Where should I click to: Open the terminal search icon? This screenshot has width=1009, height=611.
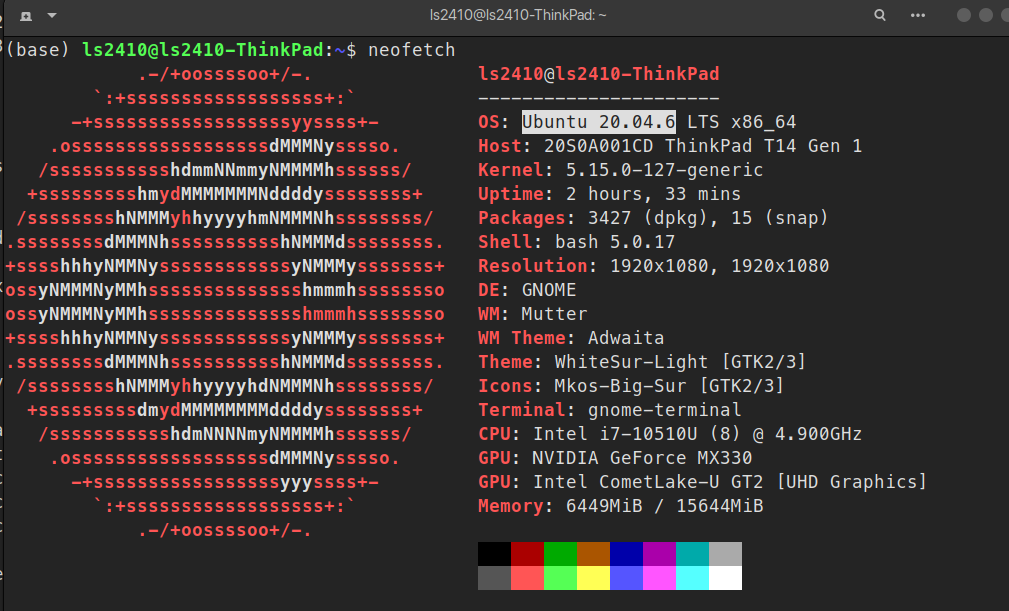tap(879, 15)
